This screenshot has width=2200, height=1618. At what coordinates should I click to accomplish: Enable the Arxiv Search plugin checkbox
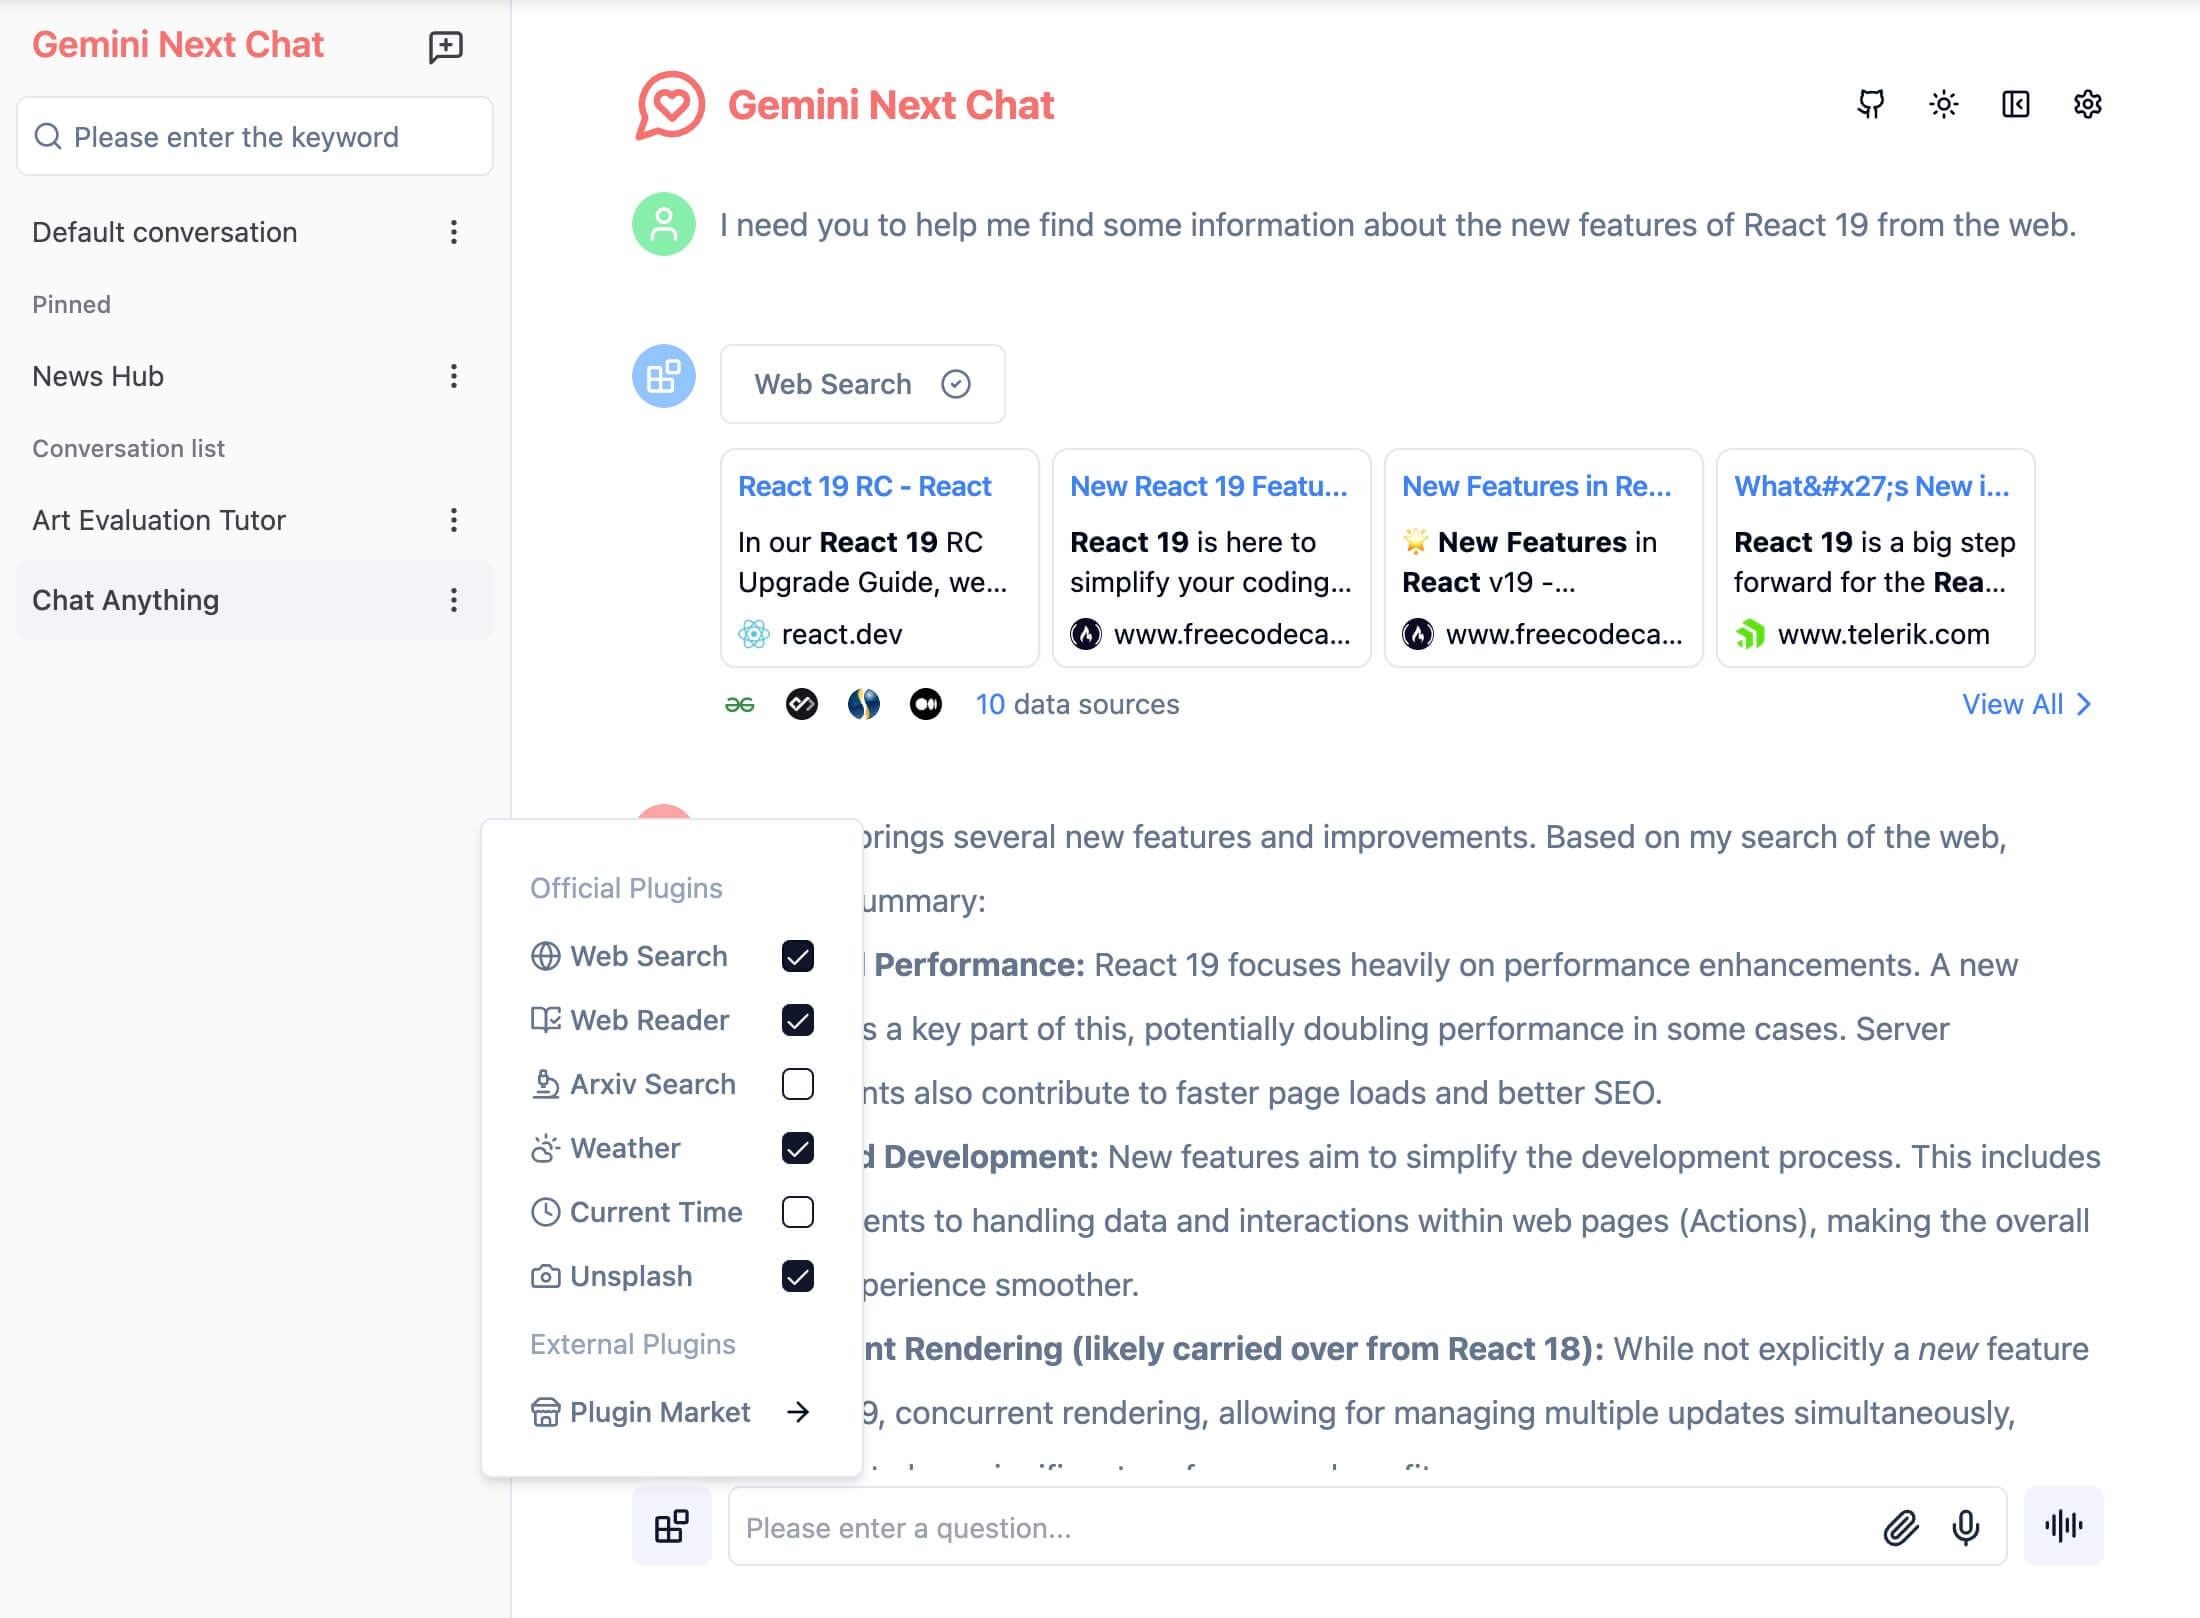click(797, 1084)
